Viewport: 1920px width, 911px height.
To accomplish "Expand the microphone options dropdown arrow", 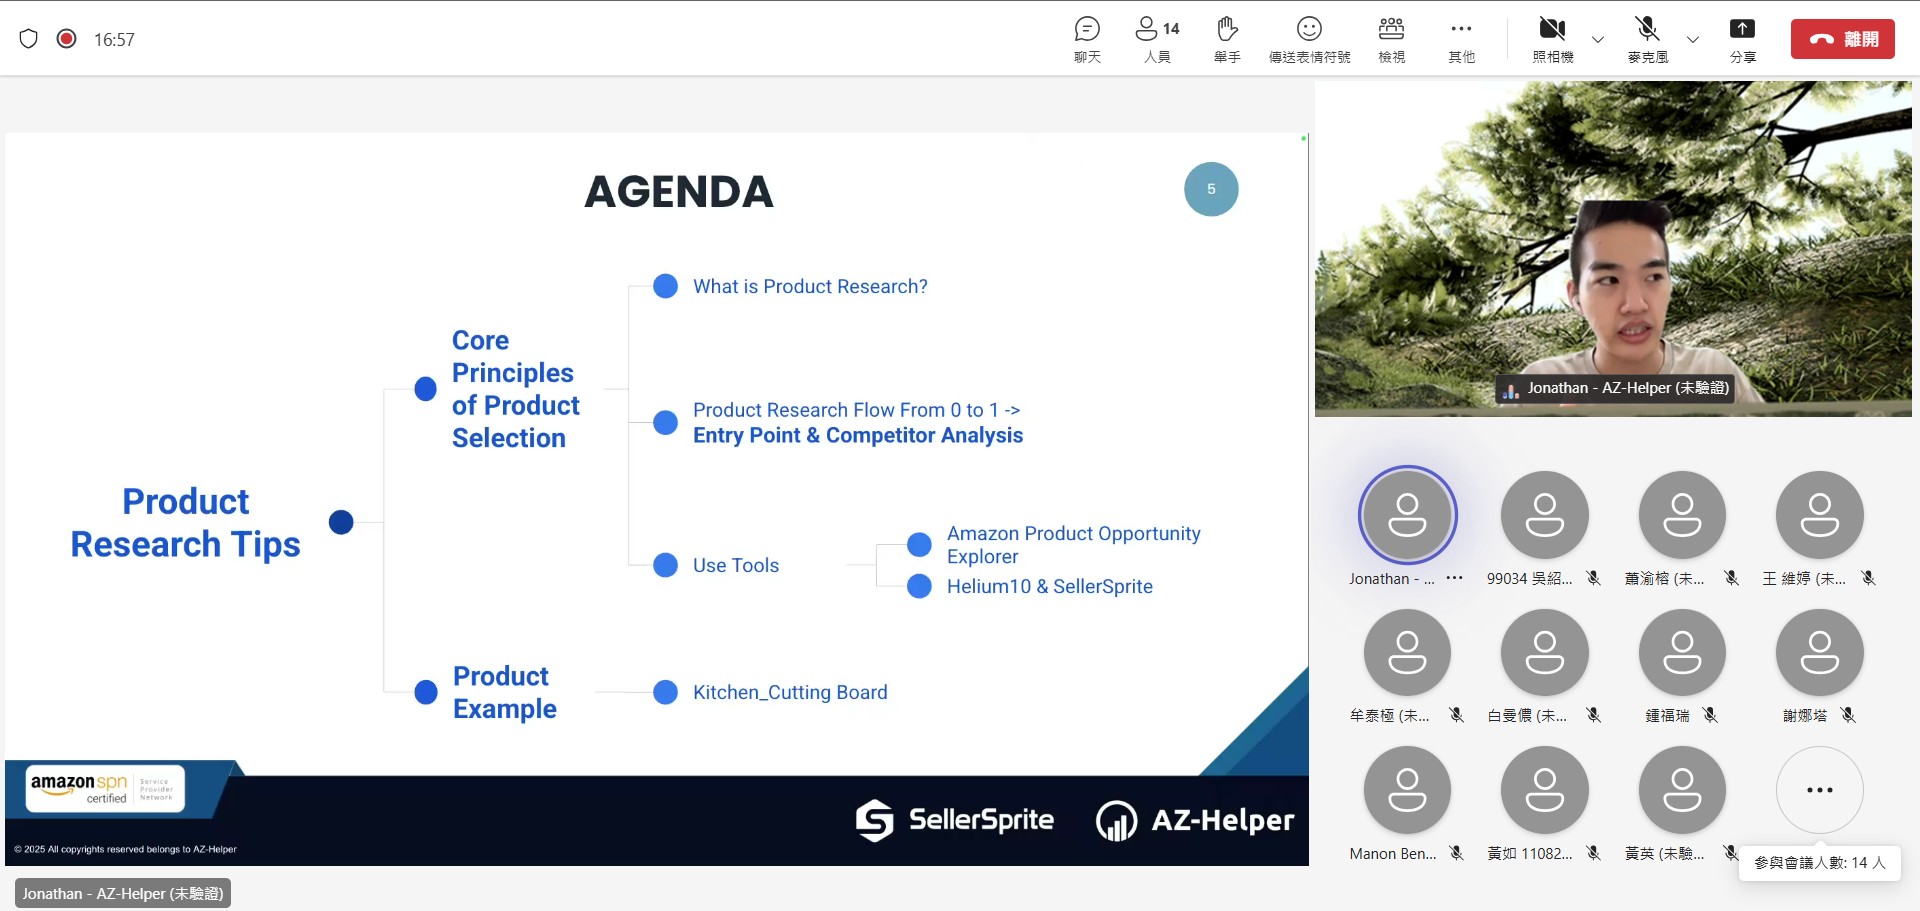I will [1693, 40].
